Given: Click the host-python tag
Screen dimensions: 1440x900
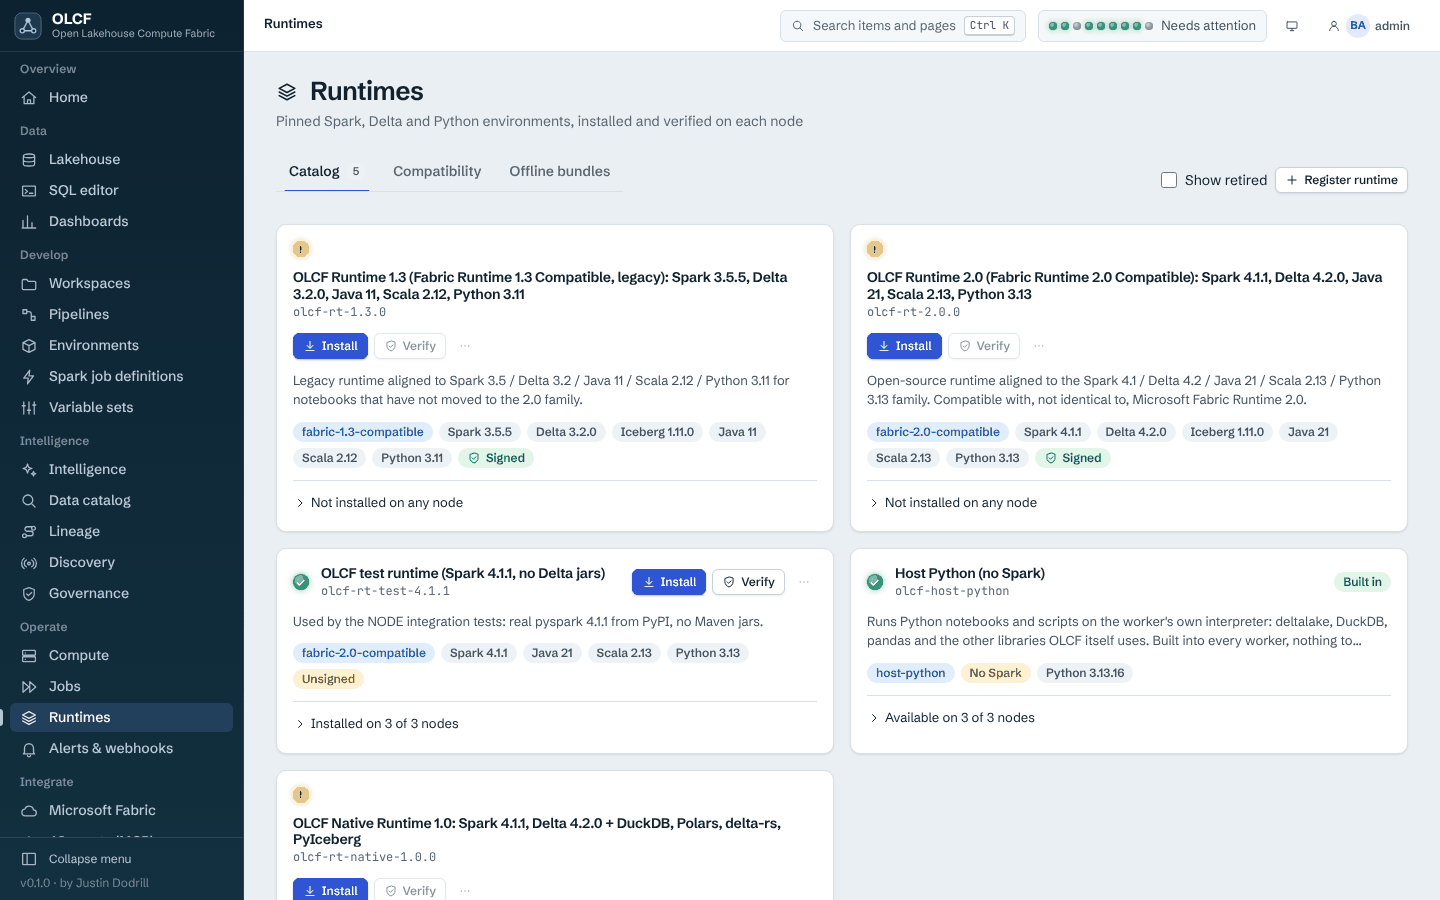Looking at the screenshot, I should [910, 673].
